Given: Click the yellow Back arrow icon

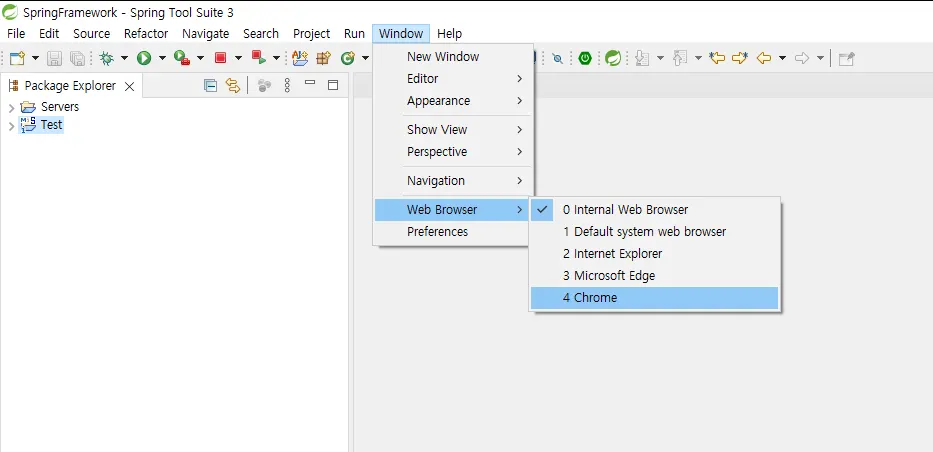Looking at the screenshot, I should 764,58.
